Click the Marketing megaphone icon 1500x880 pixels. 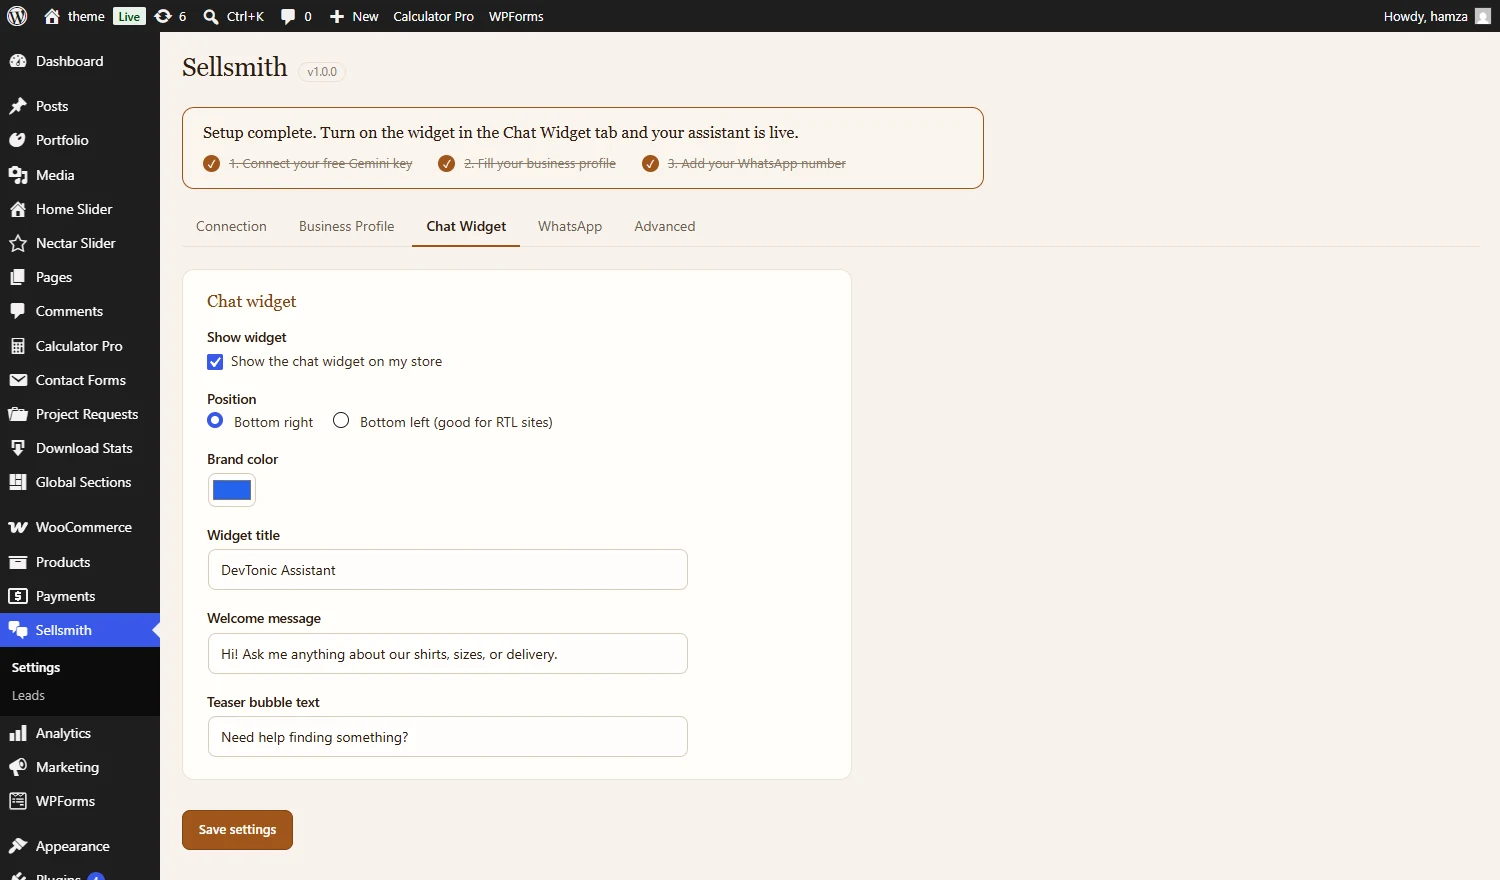pos(18,767)
